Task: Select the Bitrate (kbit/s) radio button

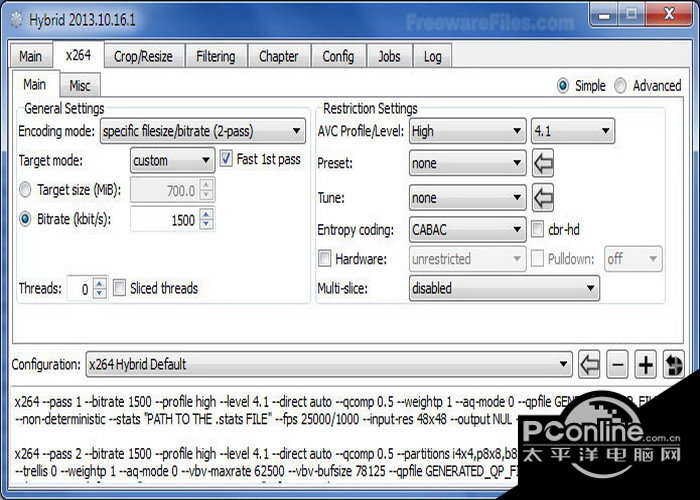Action: [25, 219]
